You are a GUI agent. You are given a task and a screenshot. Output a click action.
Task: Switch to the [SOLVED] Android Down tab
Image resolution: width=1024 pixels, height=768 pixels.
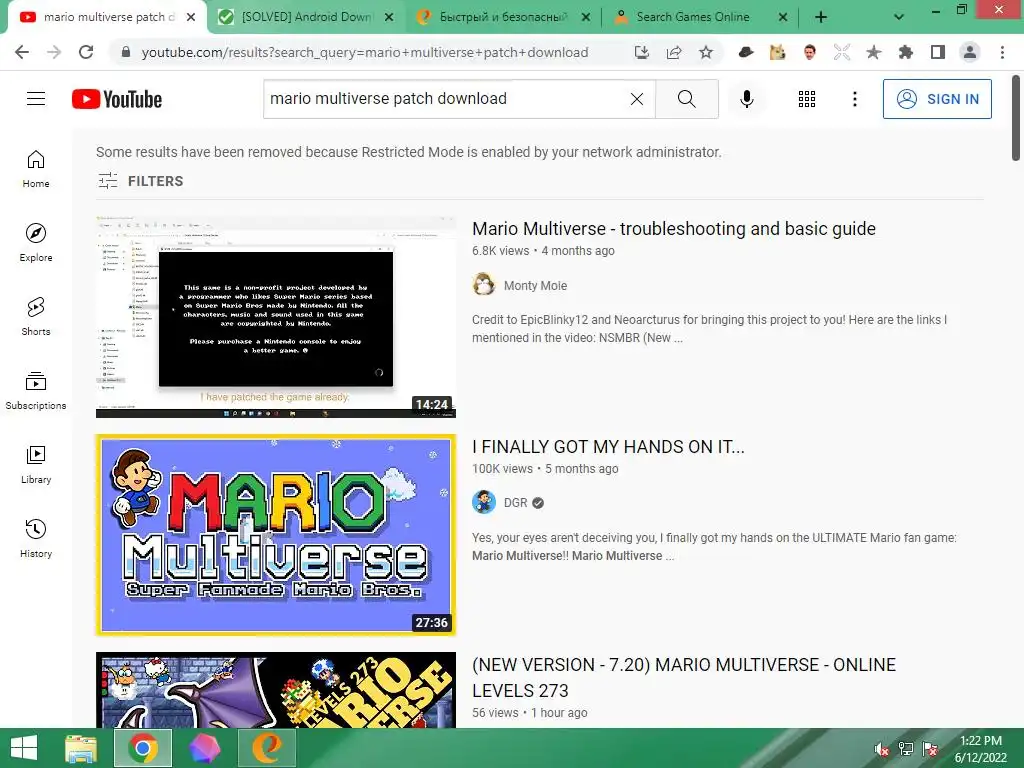point(306,17)
